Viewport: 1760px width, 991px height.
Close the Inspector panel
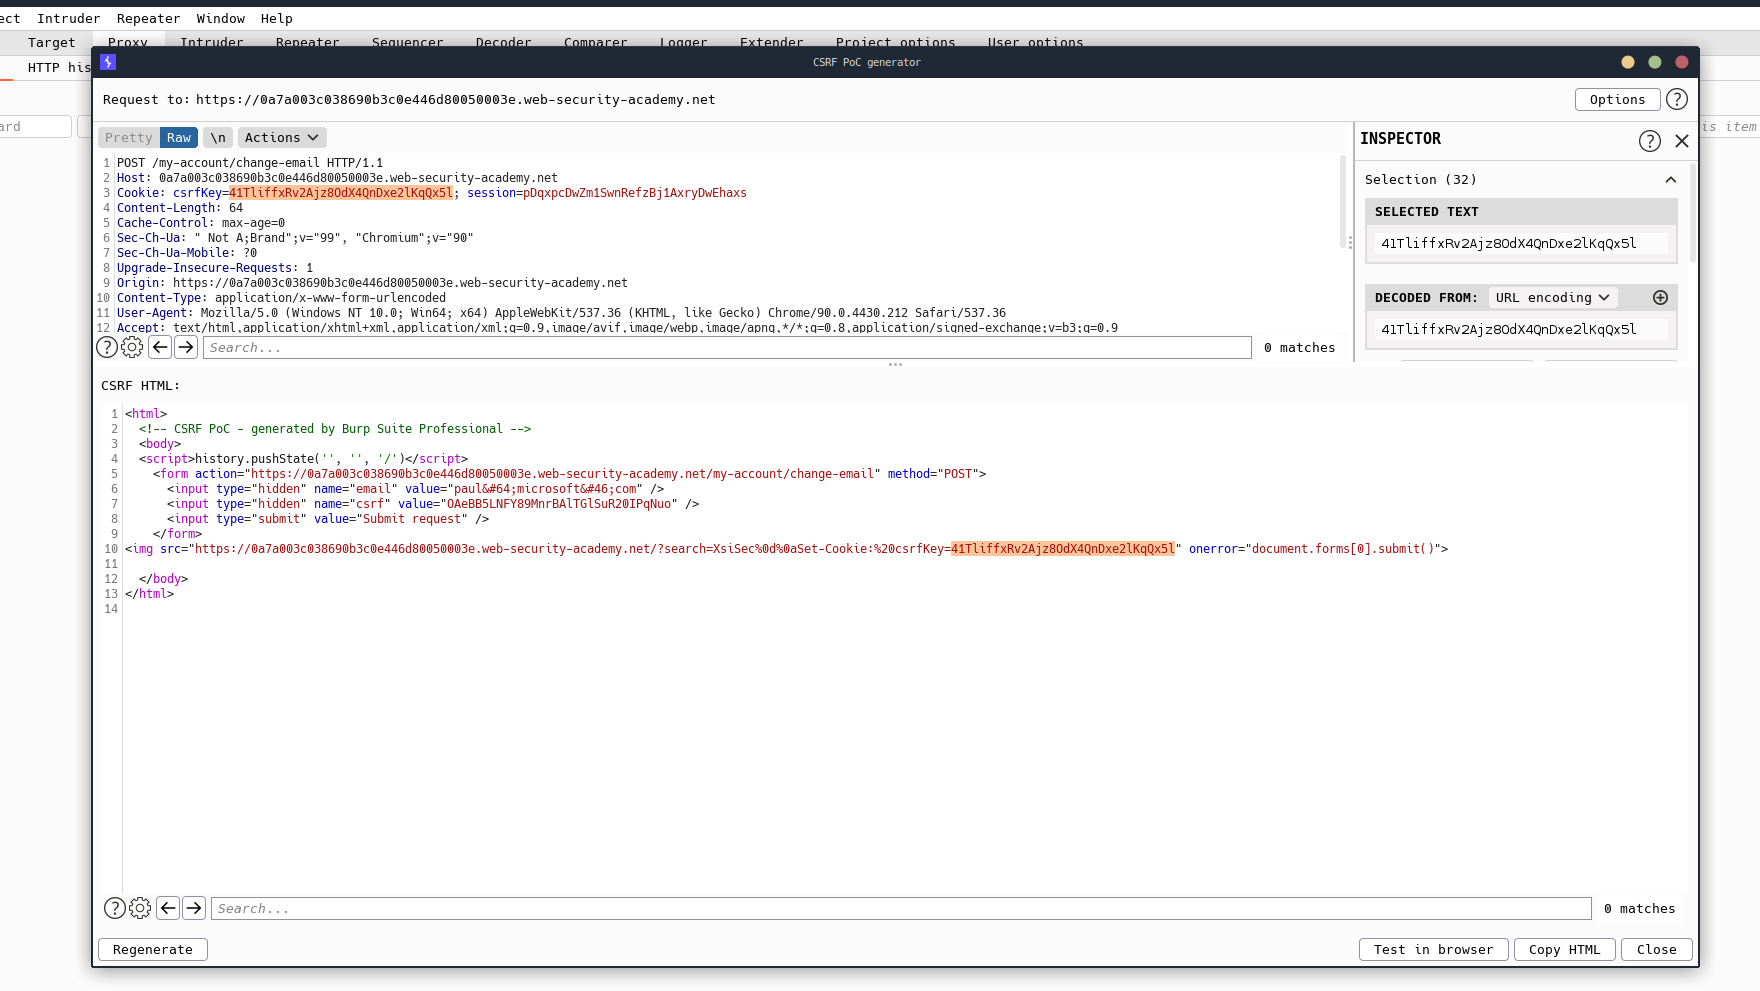point(1682,141)
